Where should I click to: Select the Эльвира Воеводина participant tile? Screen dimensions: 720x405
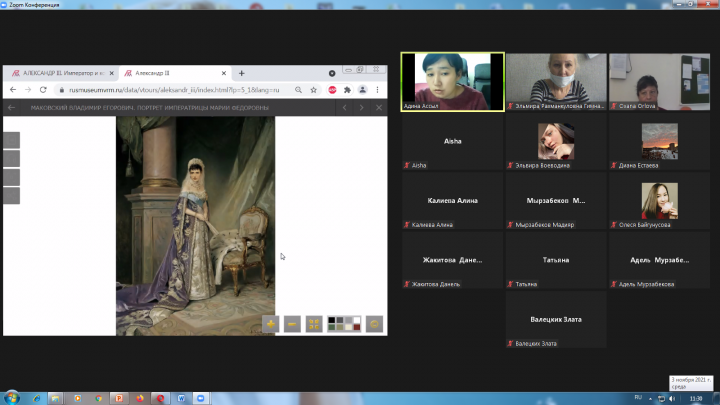[x=556, y=141]
